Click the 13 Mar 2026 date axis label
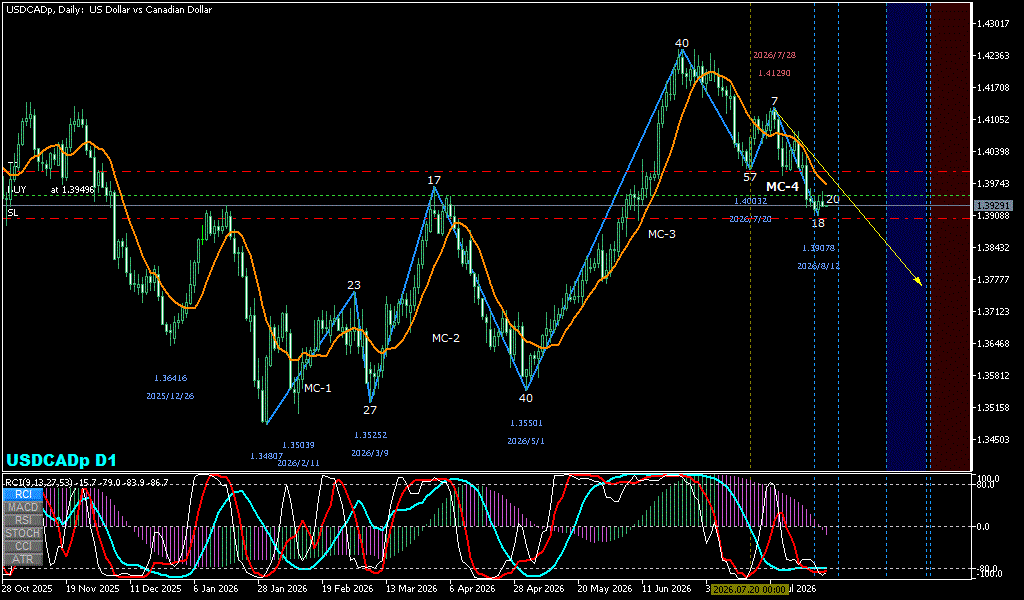This screenshot has width=1024, height=600. [411, 588]
